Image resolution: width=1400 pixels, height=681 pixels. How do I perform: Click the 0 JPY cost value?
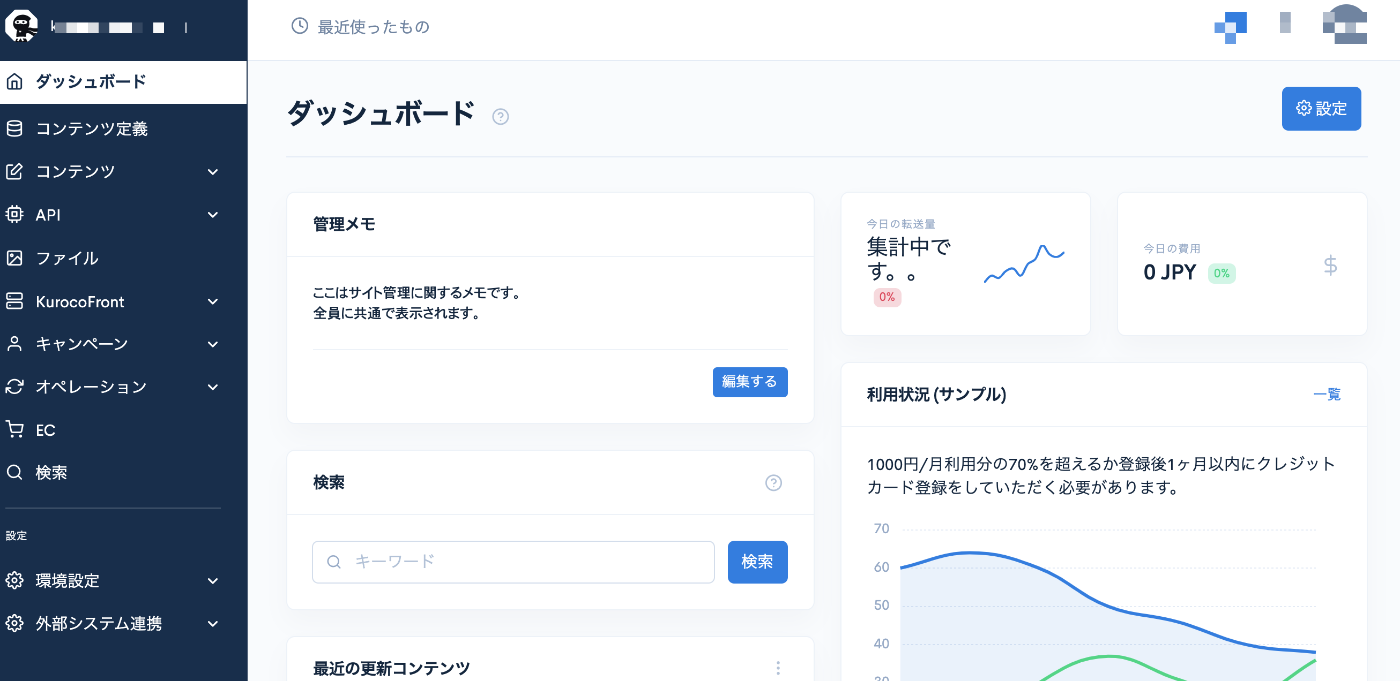[x=1170, y=272]
